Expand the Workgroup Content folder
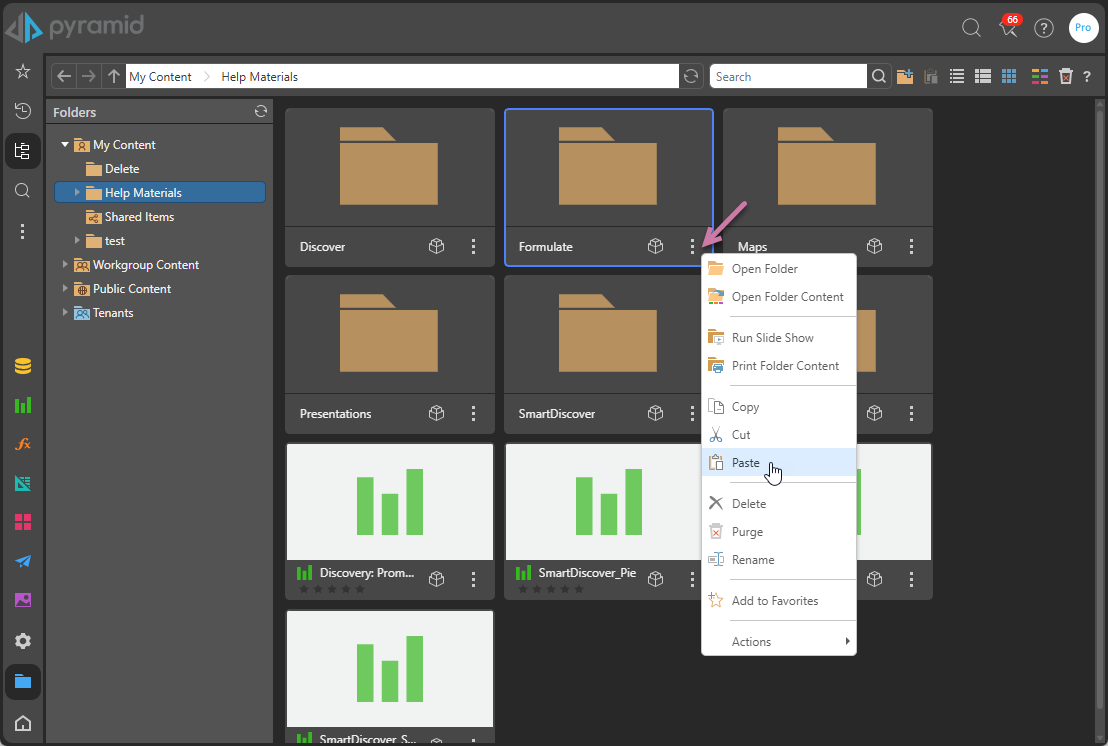 coord(65,265)
